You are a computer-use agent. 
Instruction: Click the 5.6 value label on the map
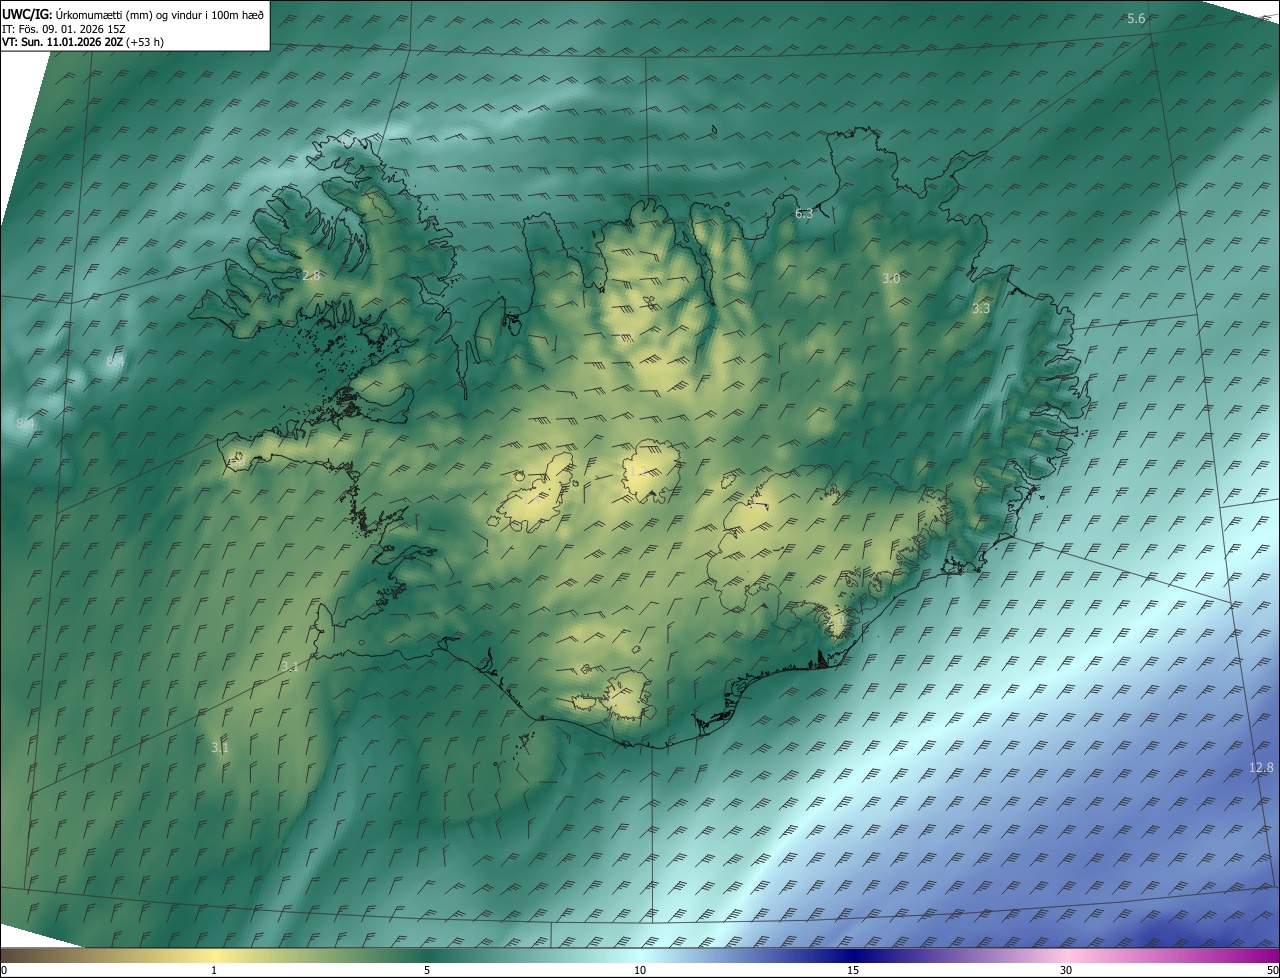click(1136, 19)
